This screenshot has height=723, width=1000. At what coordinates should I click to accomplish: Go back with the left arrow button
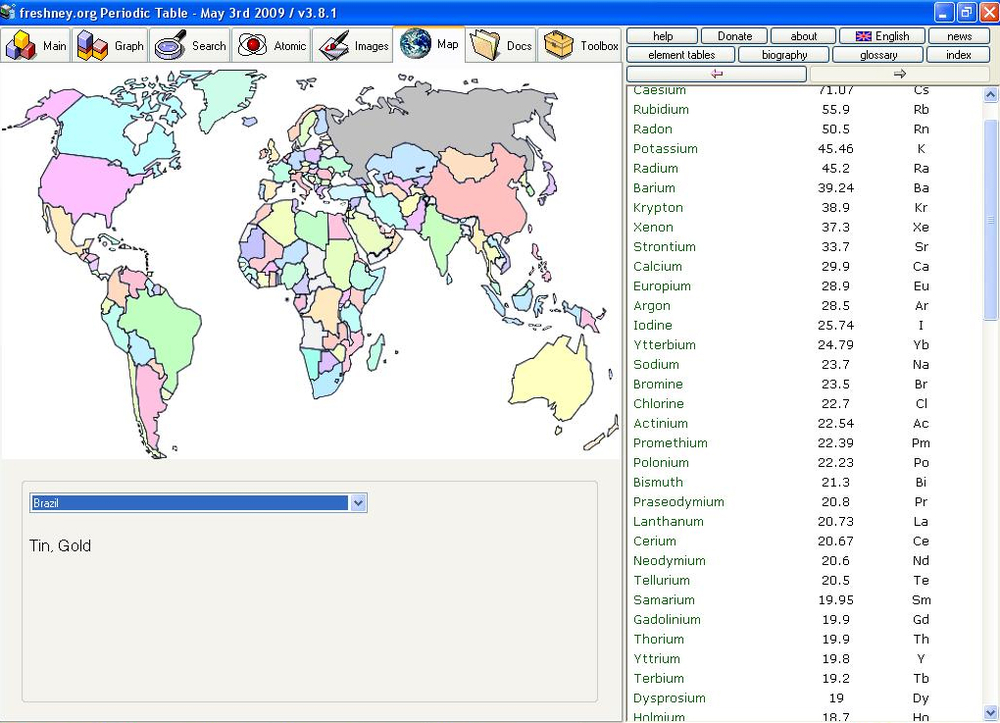[x=716, y=74]
